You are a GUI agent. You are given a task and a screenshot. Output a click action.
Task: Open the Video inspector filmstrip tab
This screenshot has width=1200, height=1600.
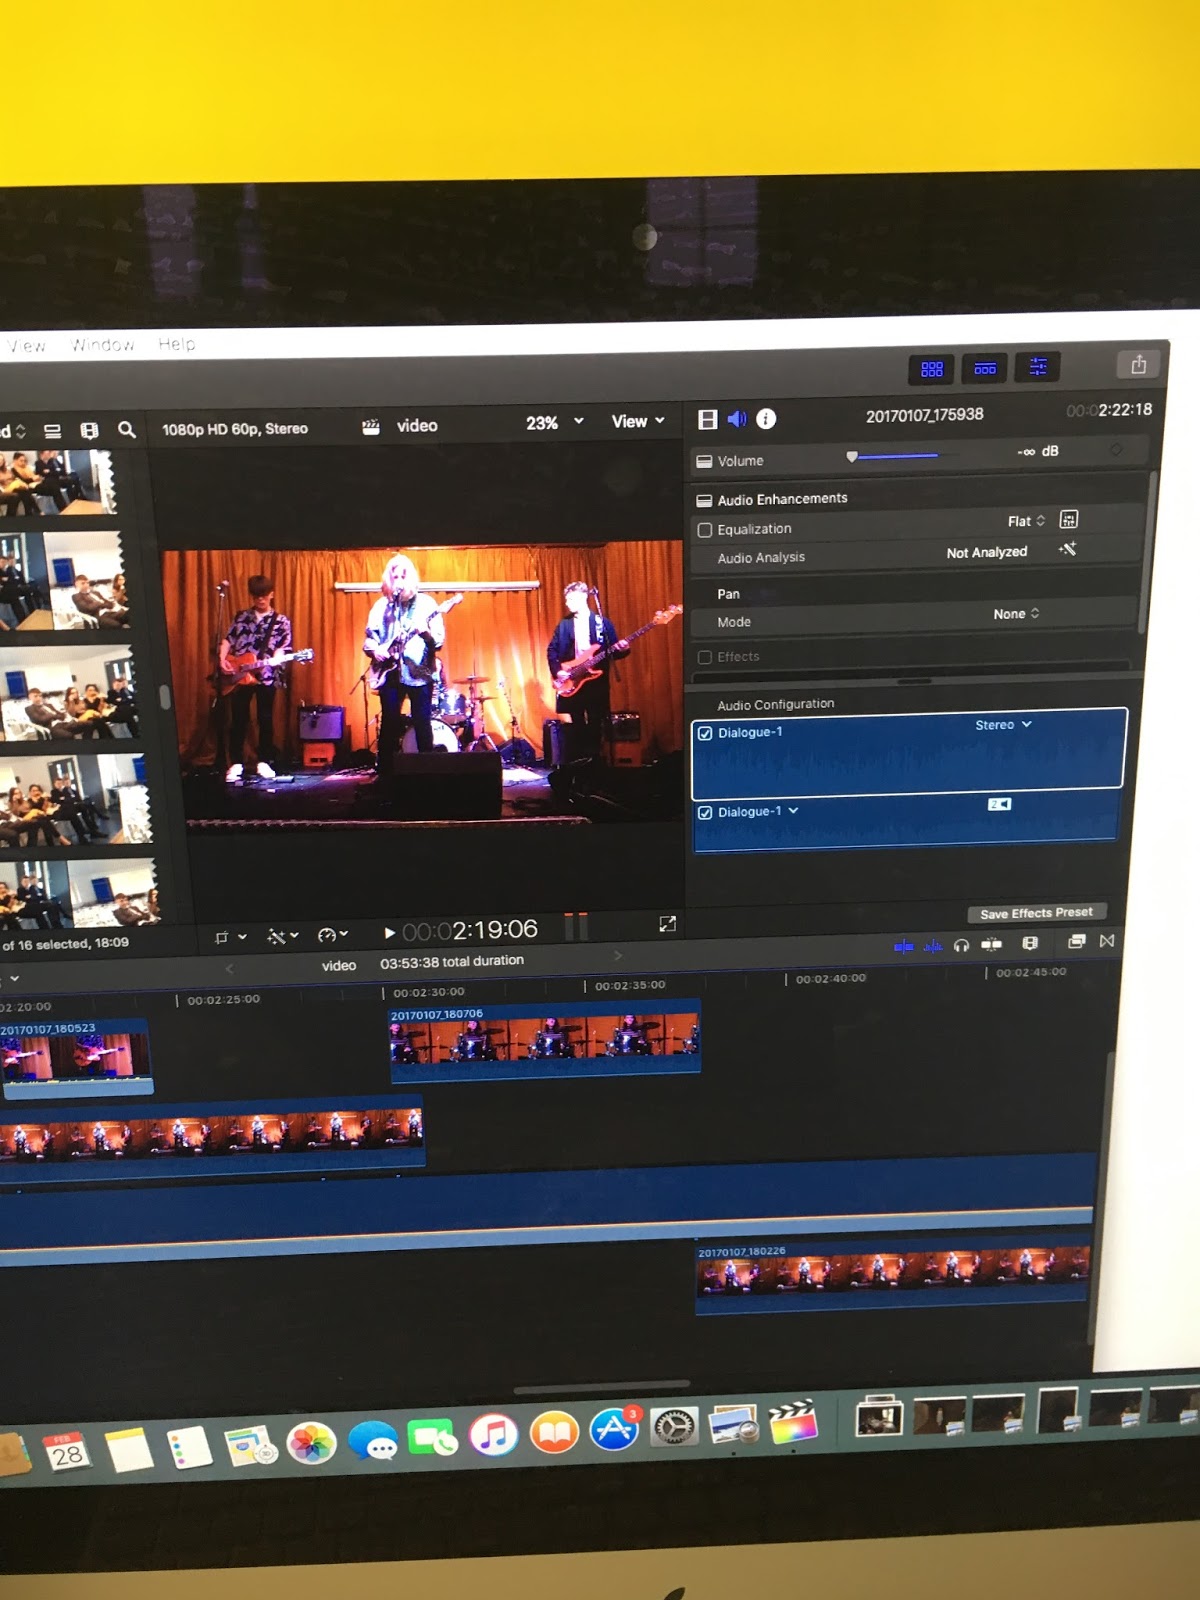708,420
